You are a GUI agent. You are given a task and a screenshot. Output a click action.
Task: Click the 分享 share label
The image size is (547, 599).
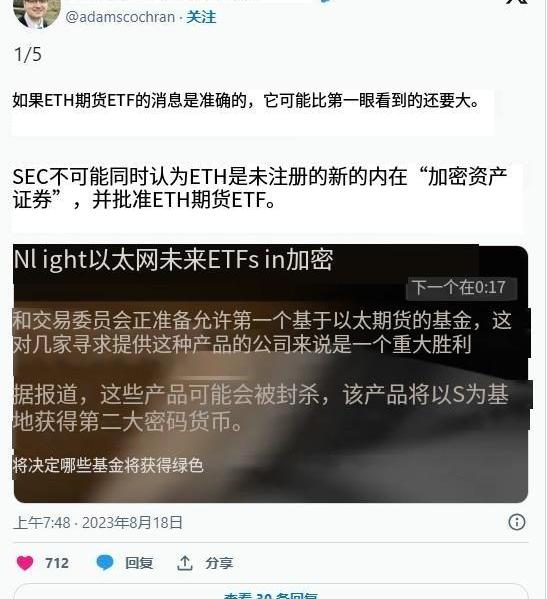click(x=219, y=563)
